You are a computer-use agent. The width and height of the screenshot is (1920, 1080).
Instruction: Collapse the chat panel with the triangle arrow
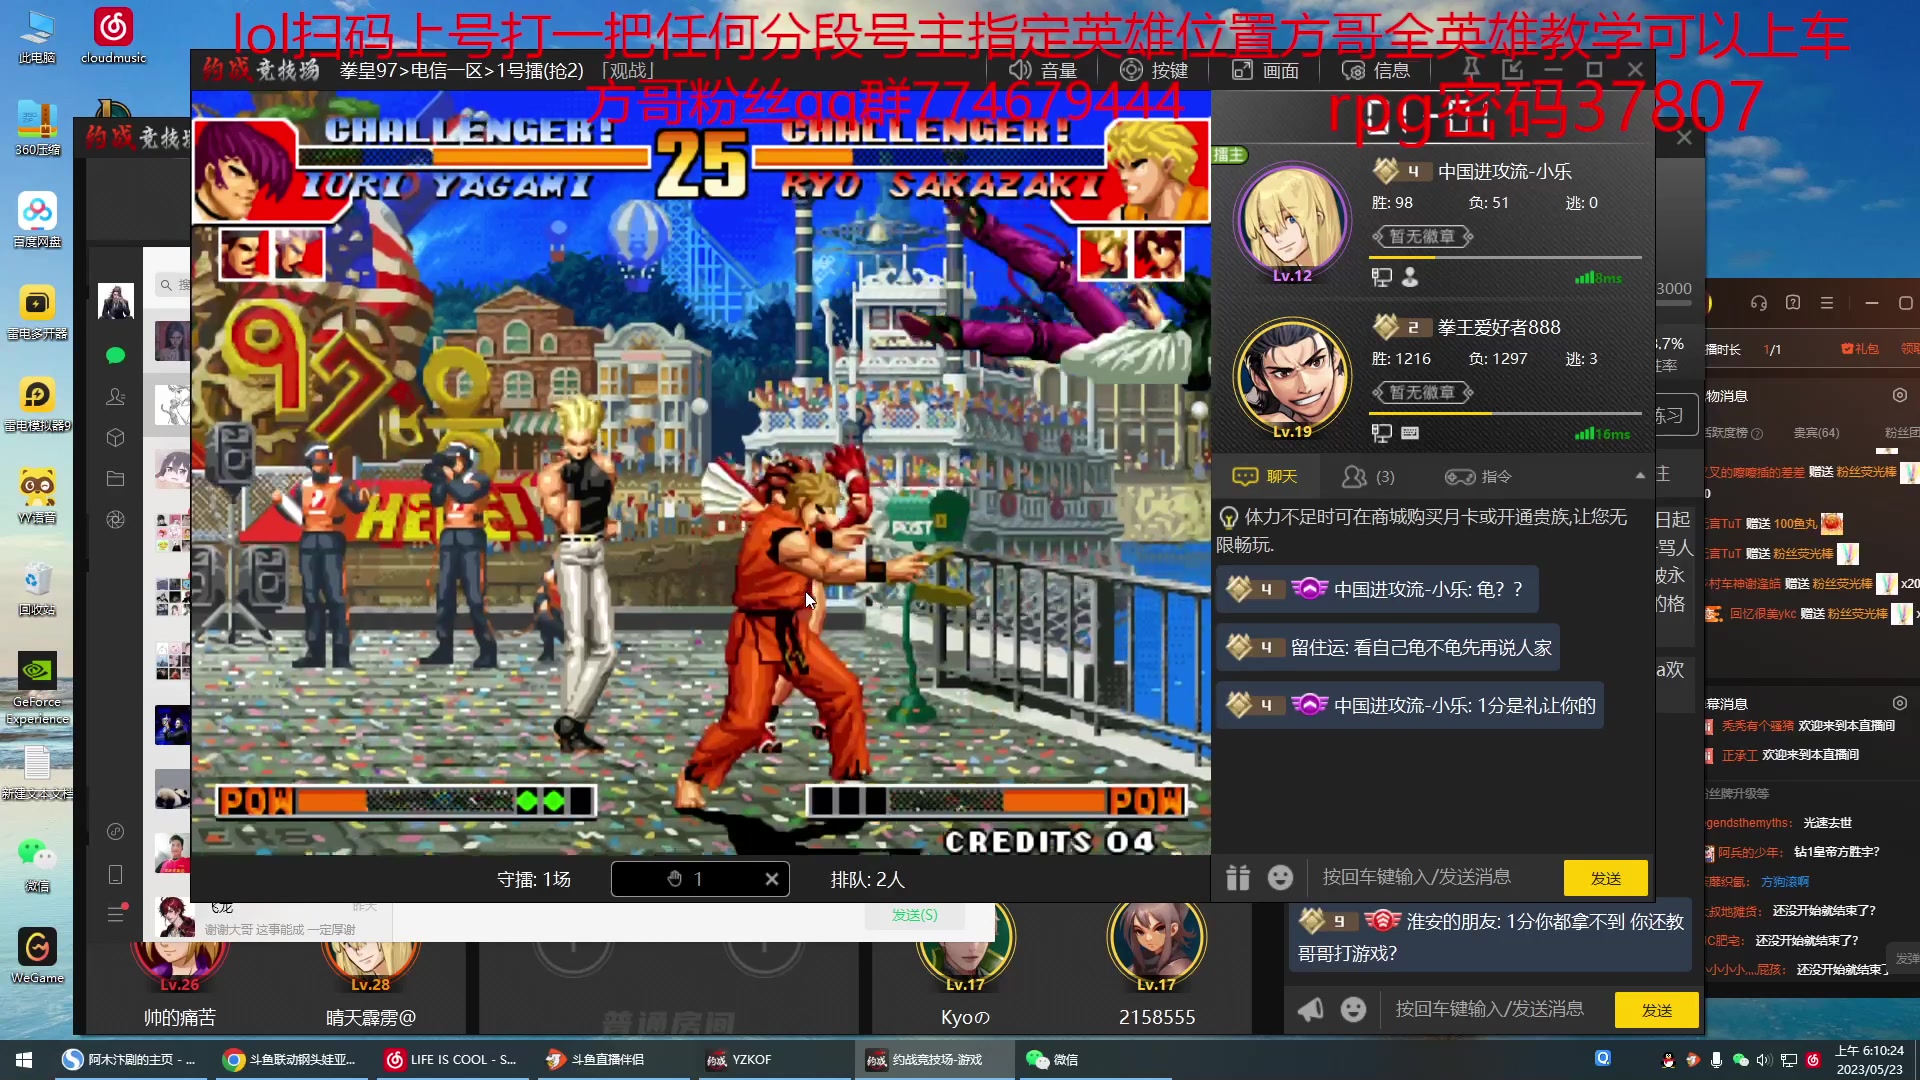coord(1640,476)
